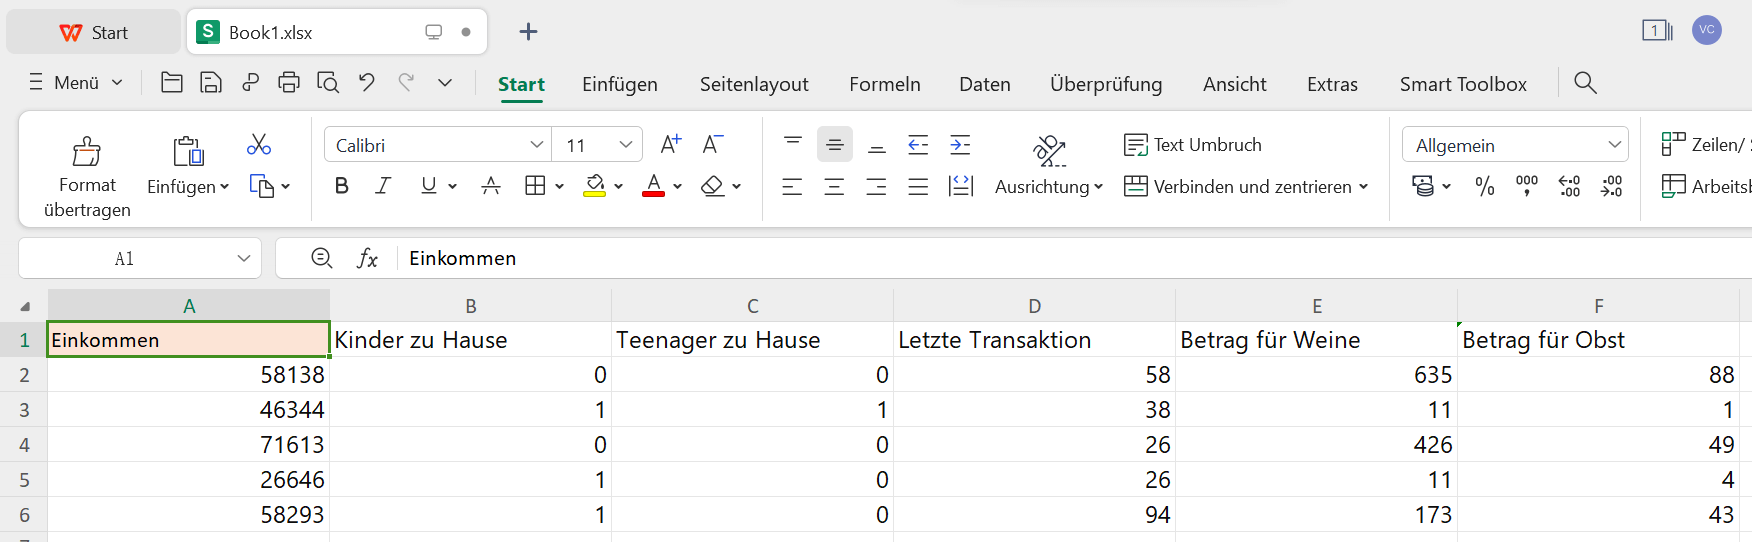Open the search magnifier icon
The width and height of the screenshot is (1752, 542).
[1585, 83]
